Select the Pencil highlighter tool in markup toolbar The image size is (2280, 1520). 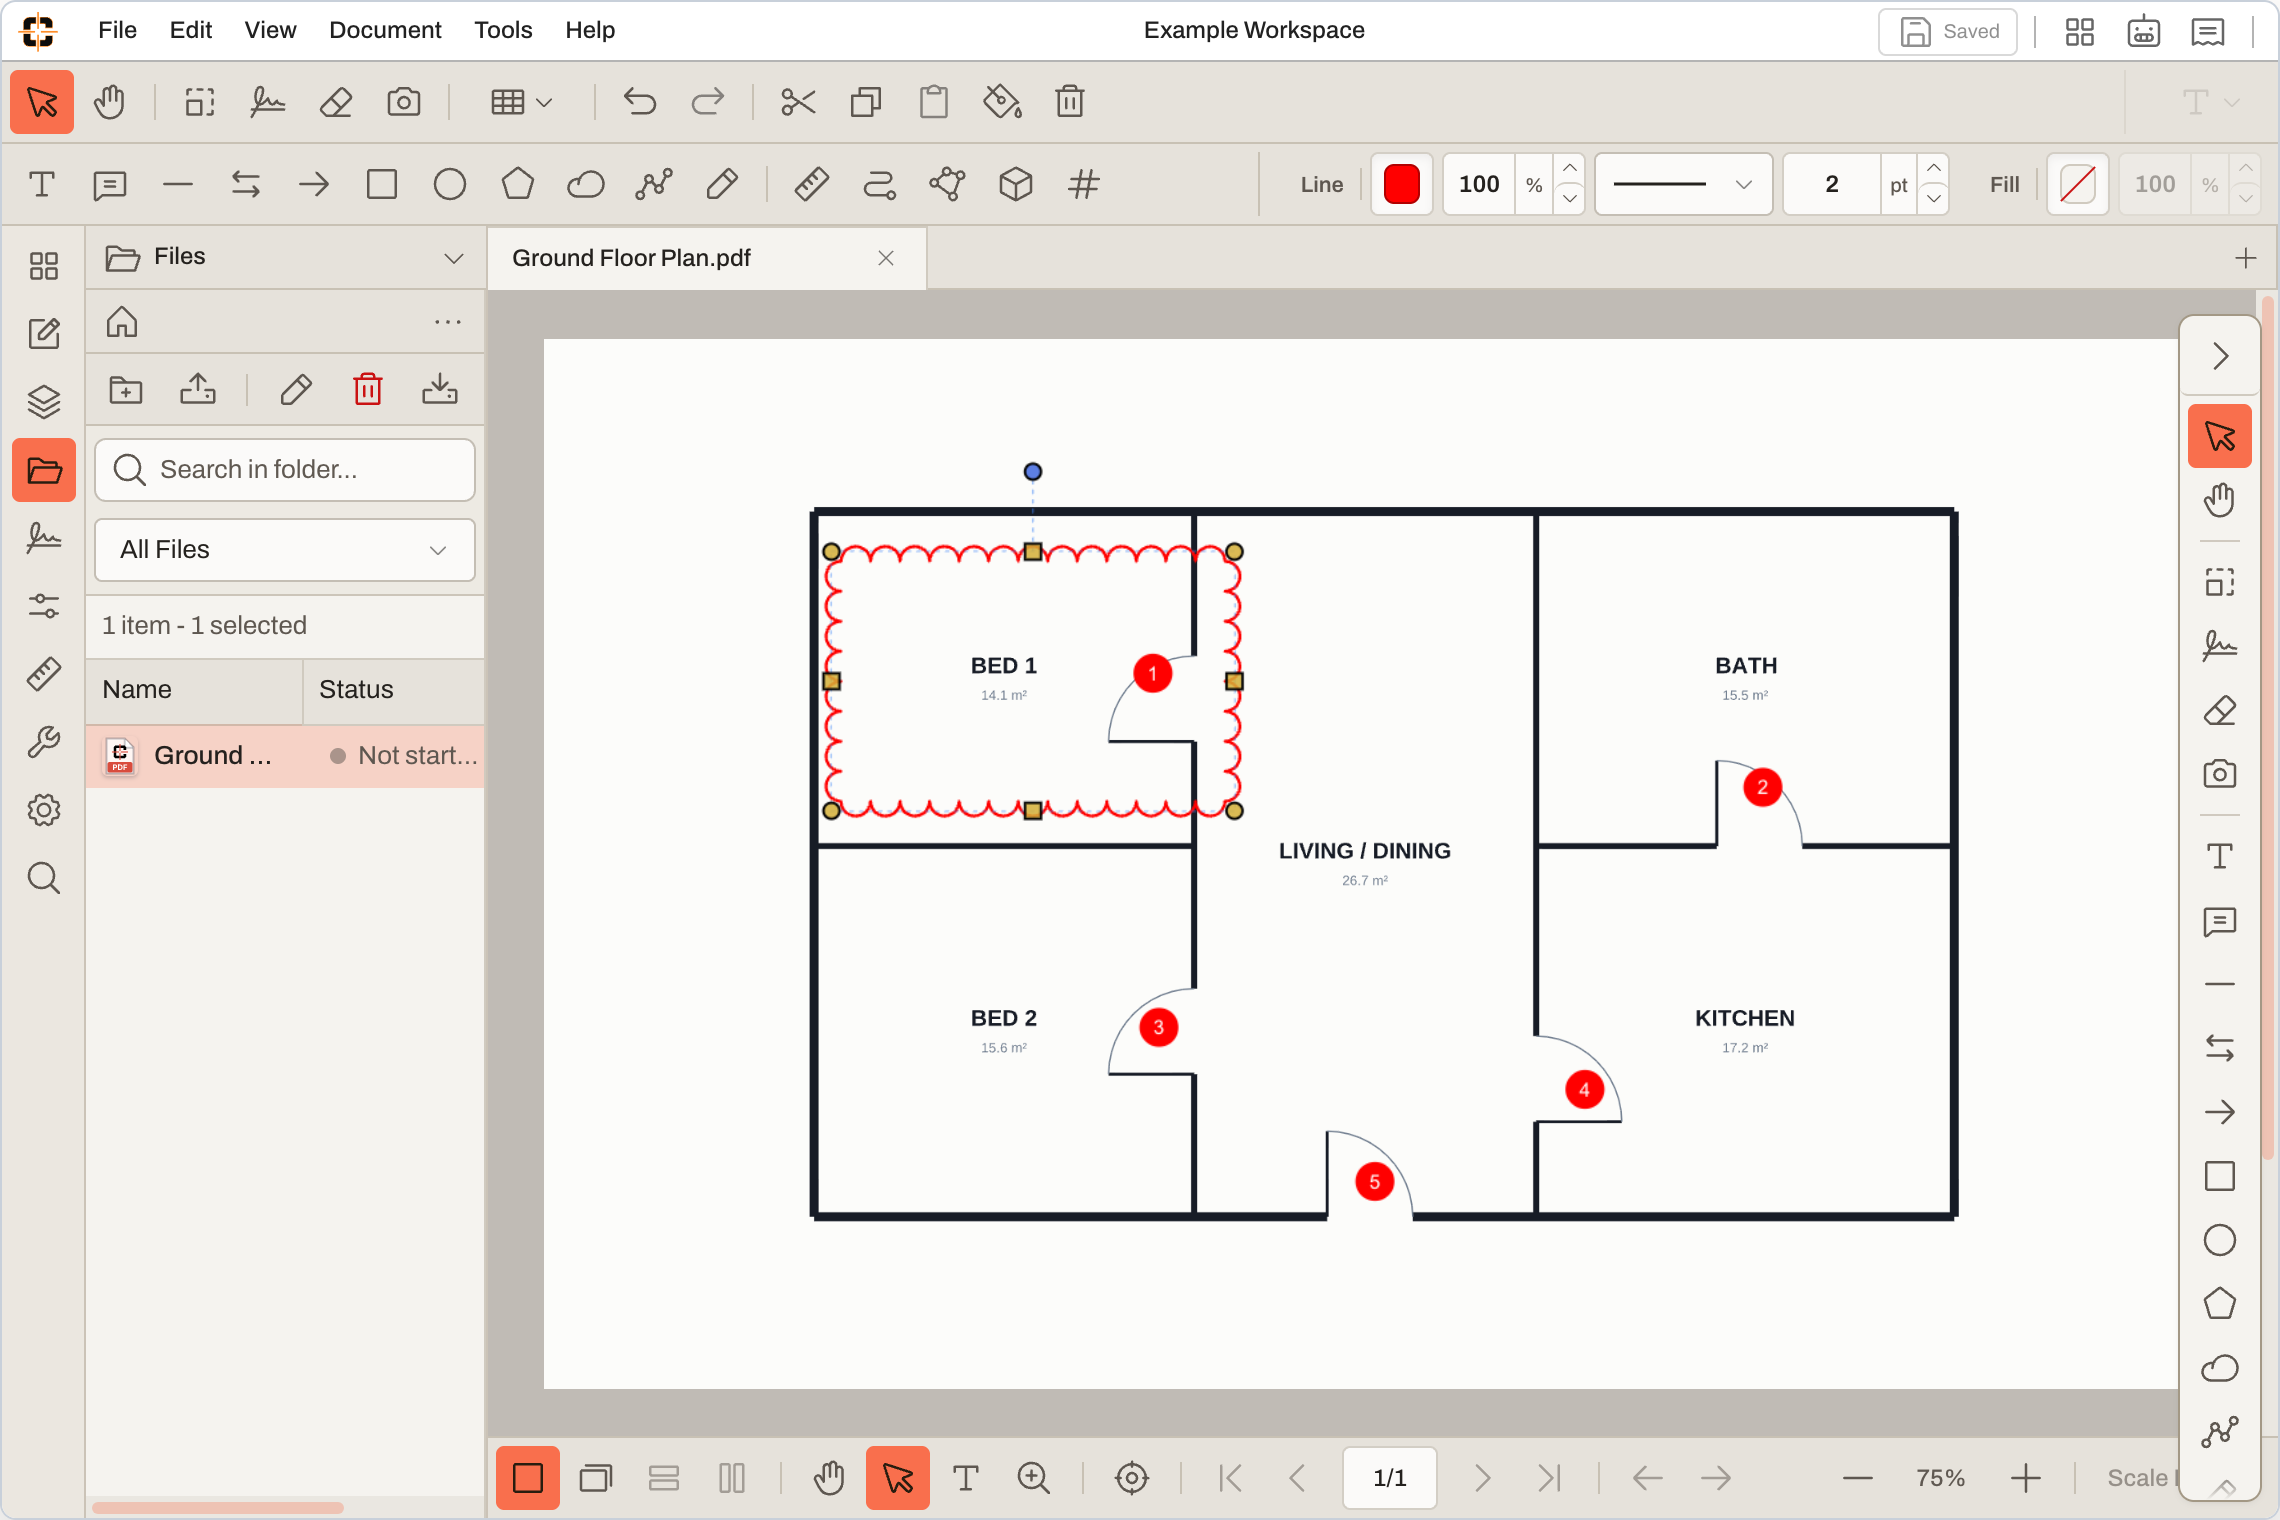pos(722,184)
